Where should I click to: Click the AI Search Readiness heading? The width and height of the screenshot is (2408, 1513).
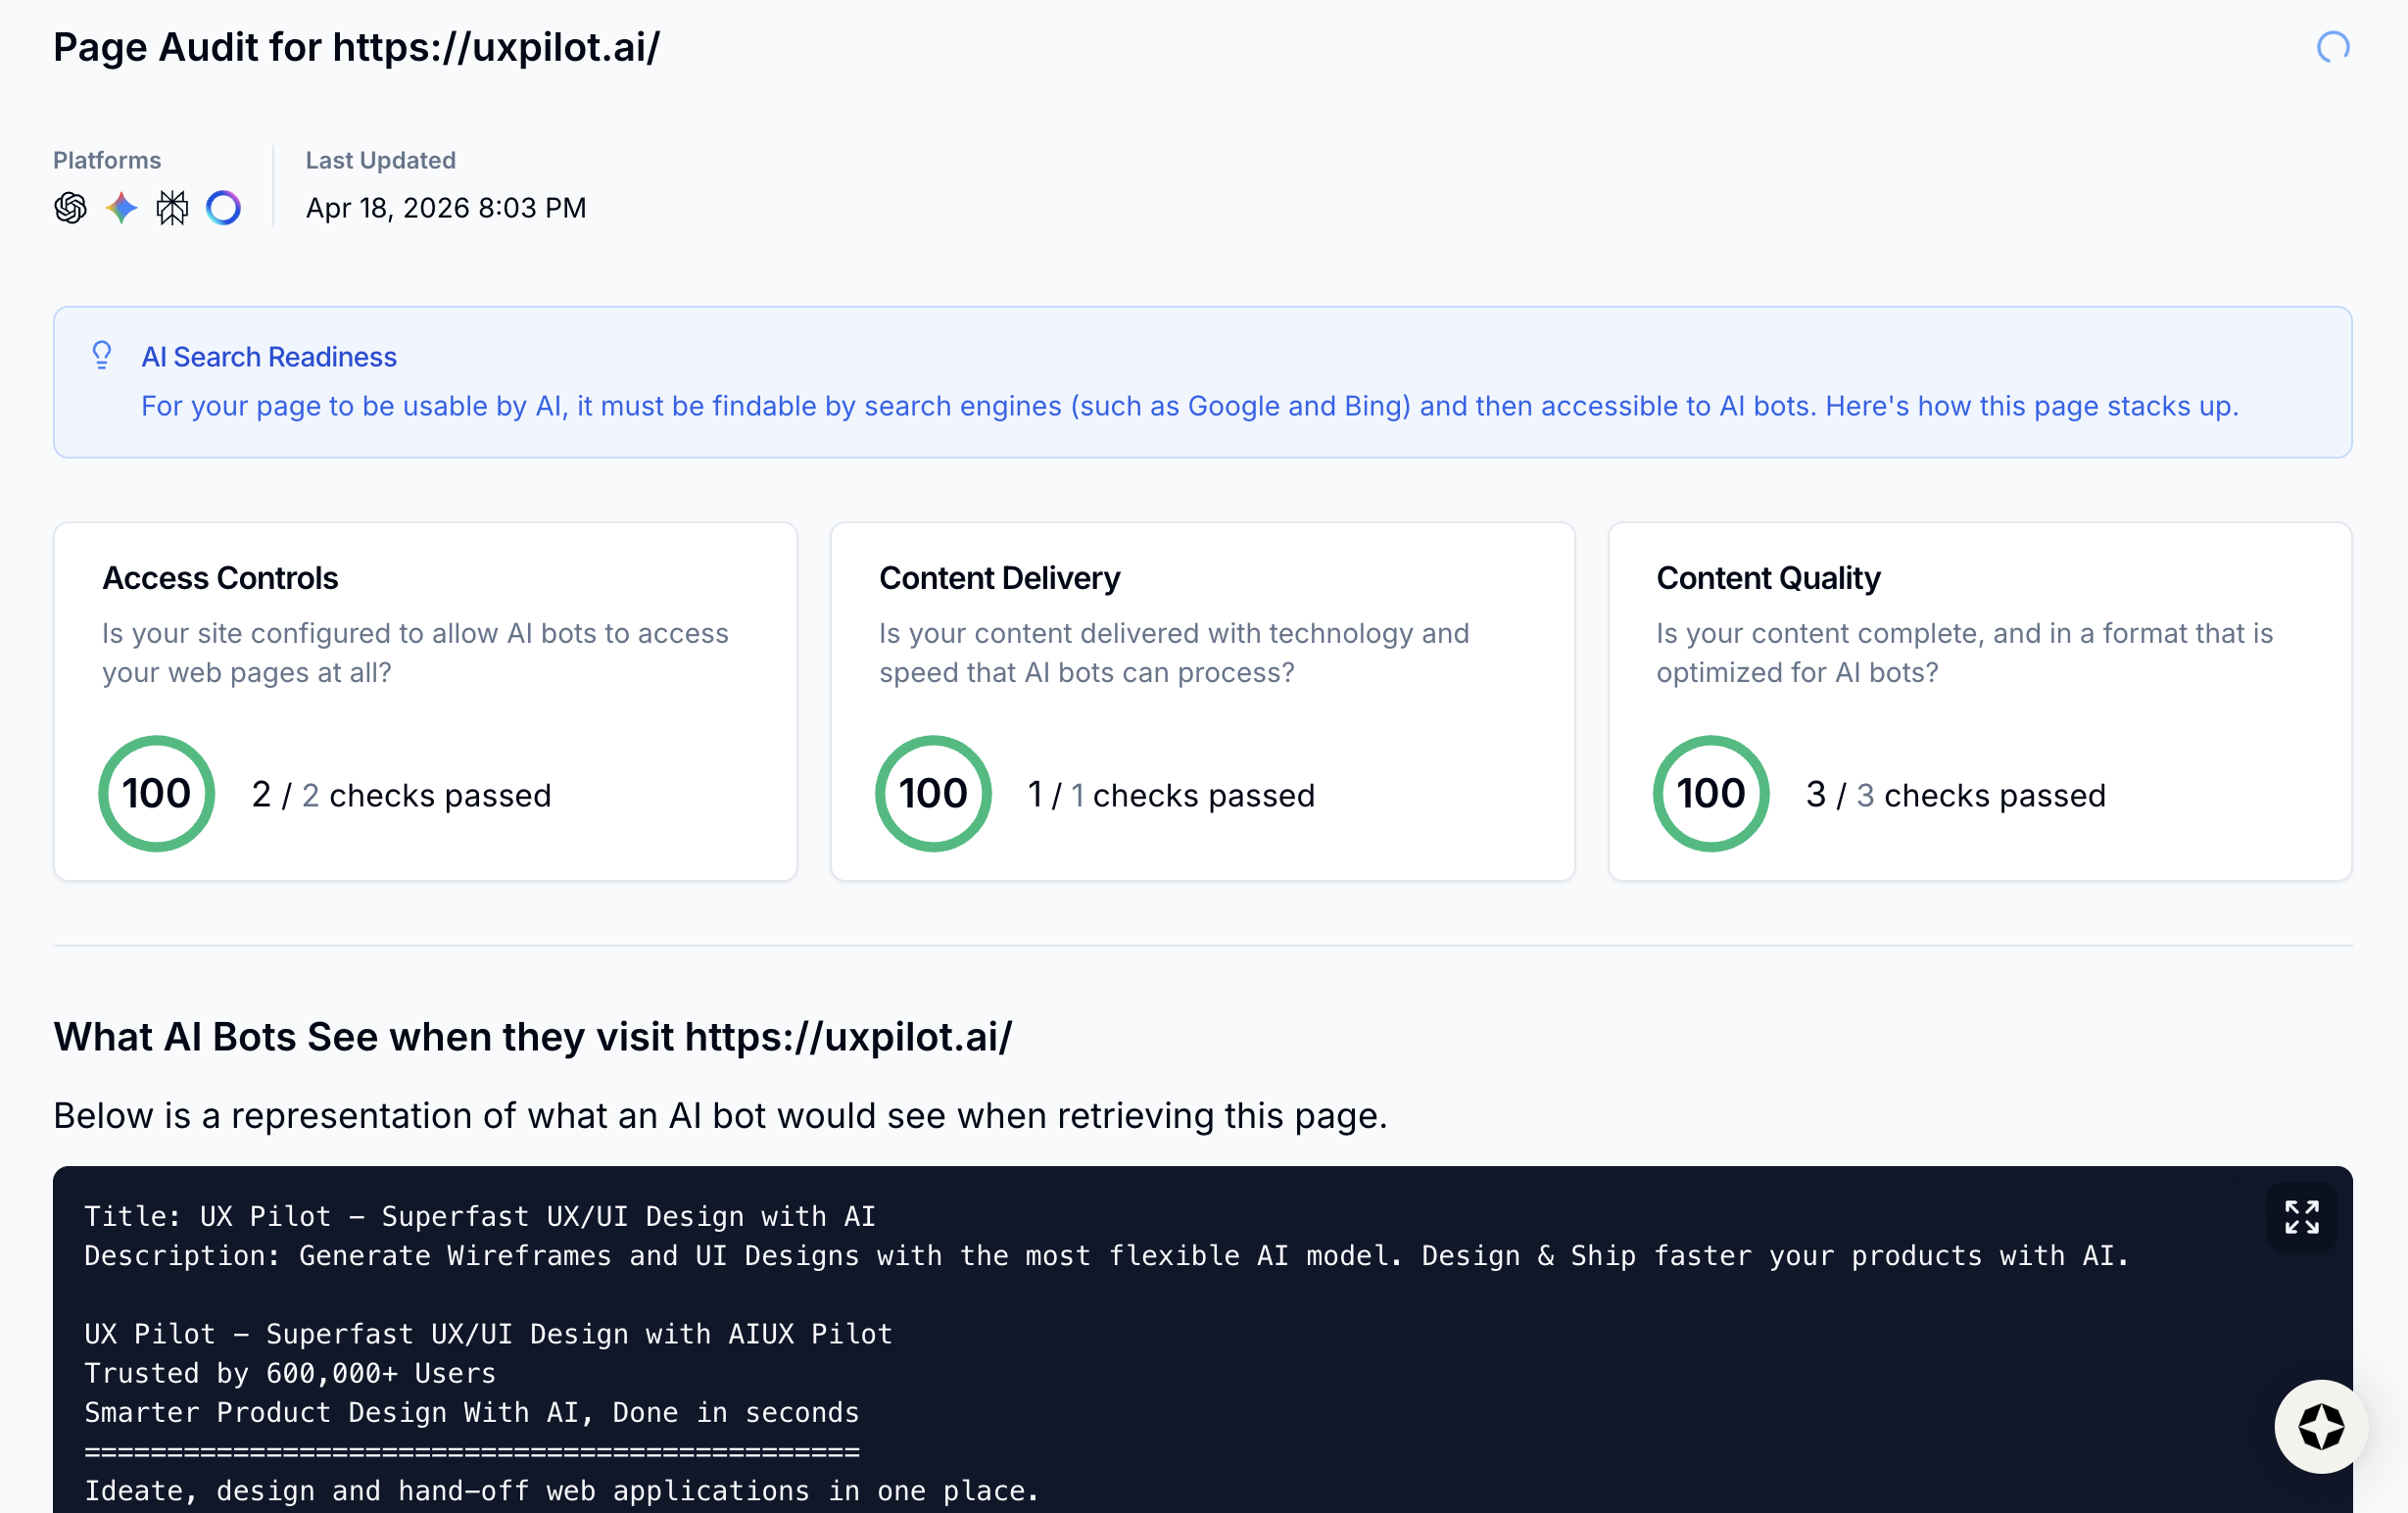pos(269,357)
